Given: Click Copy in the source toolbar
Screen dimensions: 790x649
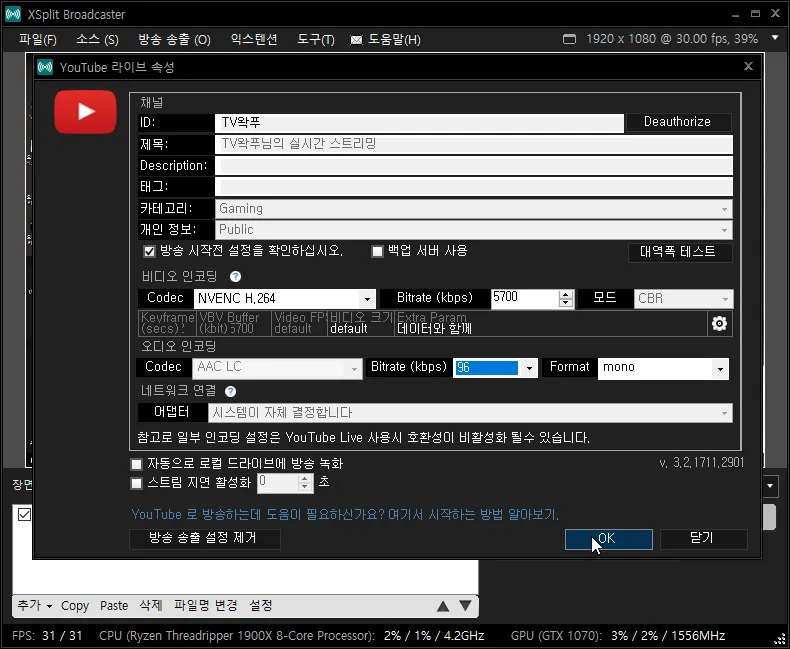Looking at the screenshot, I should 75,606.
